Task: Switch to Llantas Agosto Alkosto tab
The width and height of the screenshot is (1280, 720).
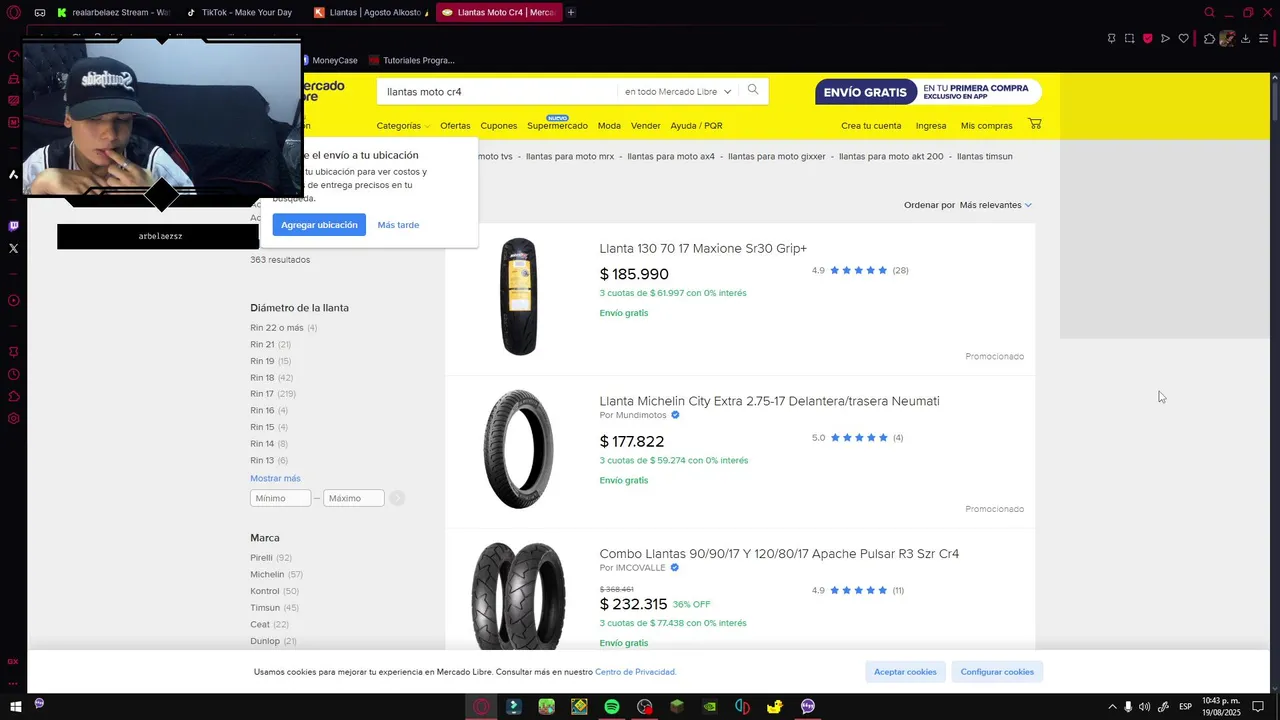Action: point(370,13)
